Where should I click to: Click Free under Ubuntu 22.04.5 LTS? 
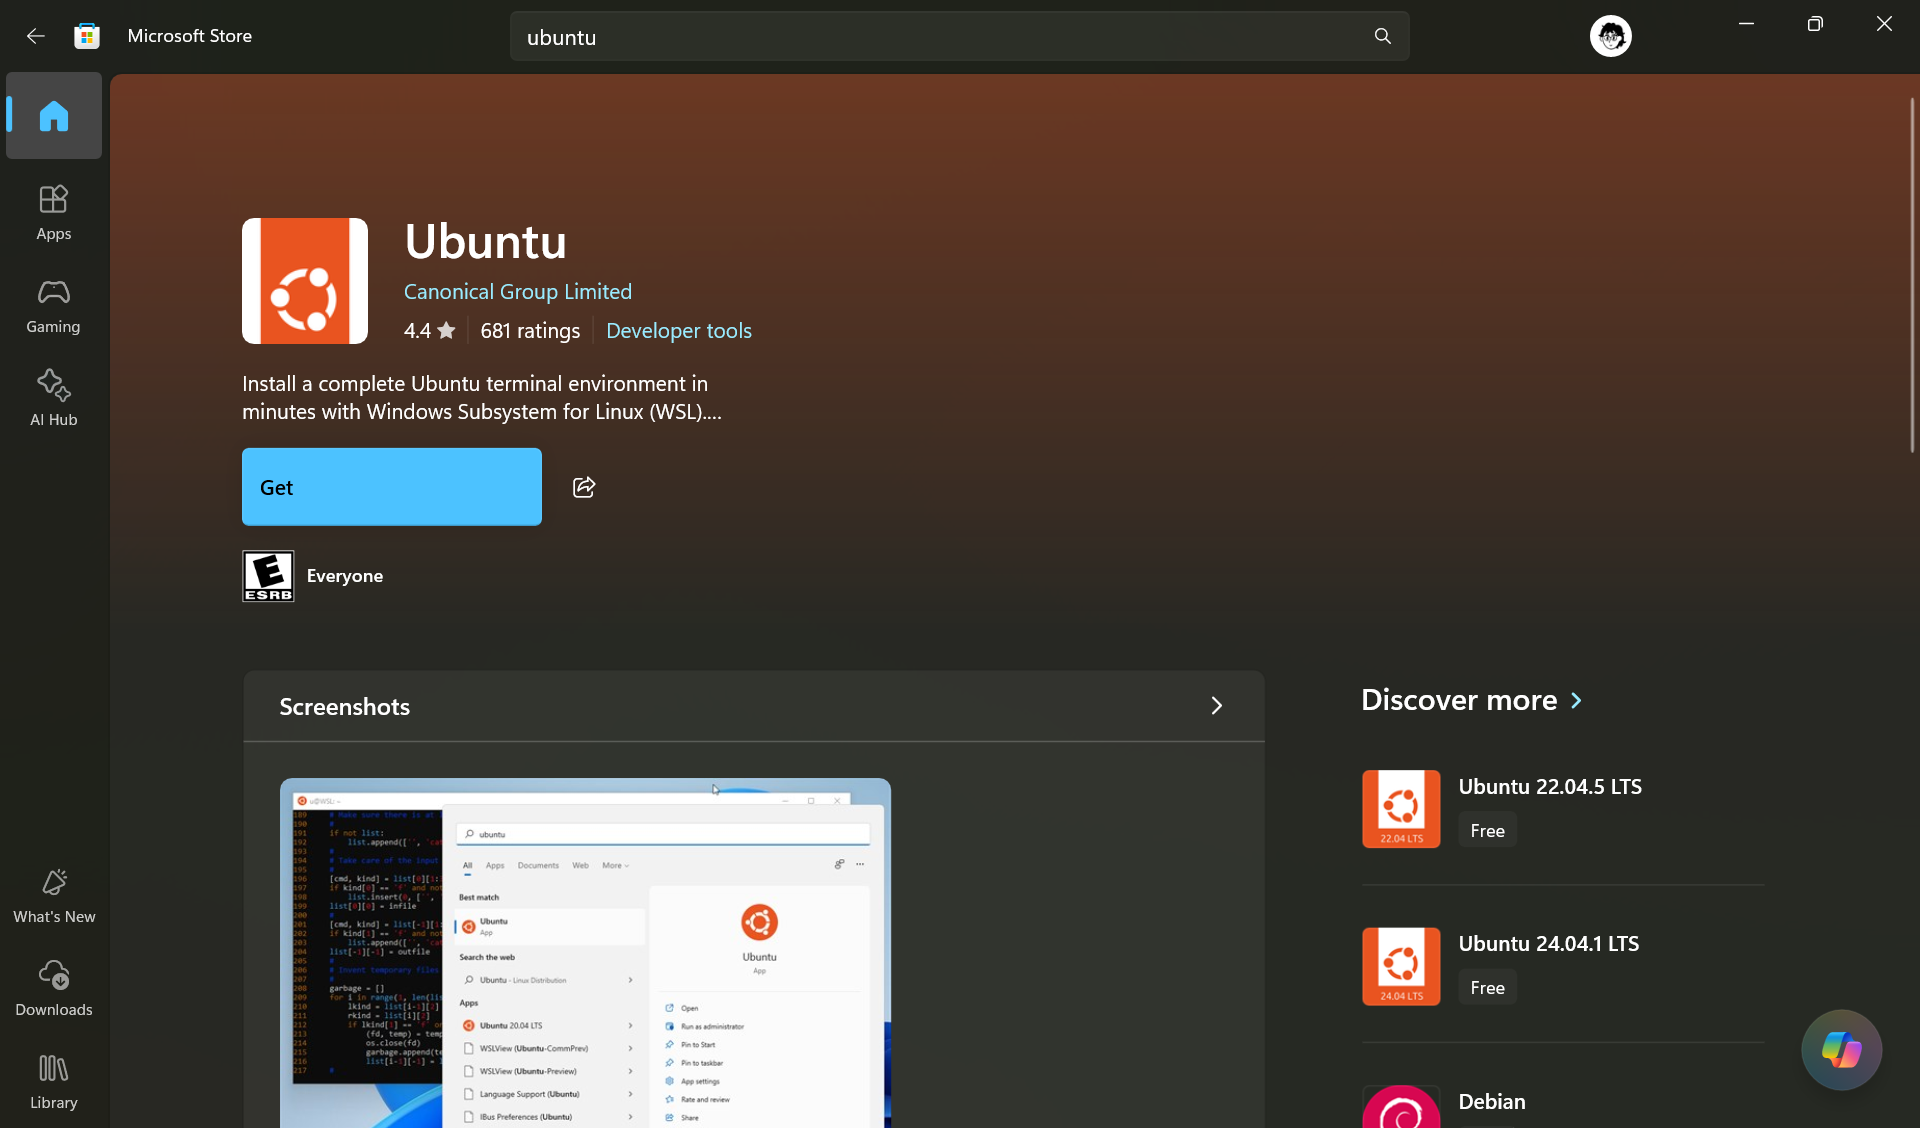coord(1487,831)
